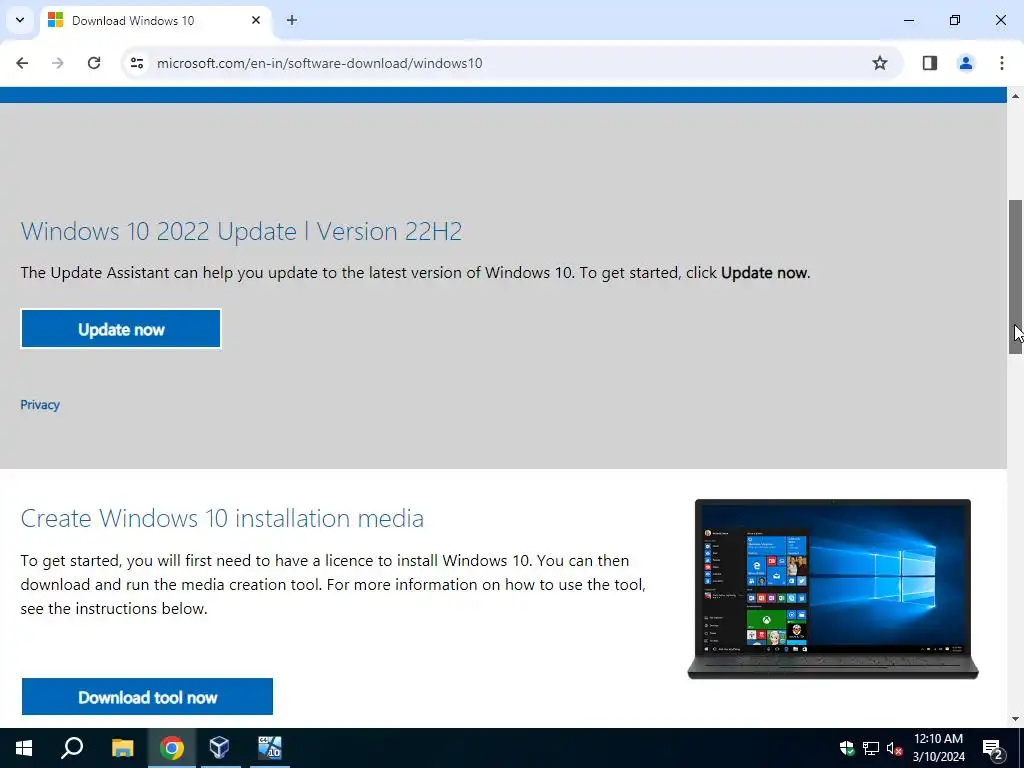Click the Update now button
Viewport: 1024px width, 768px height.
pos(121,329)
